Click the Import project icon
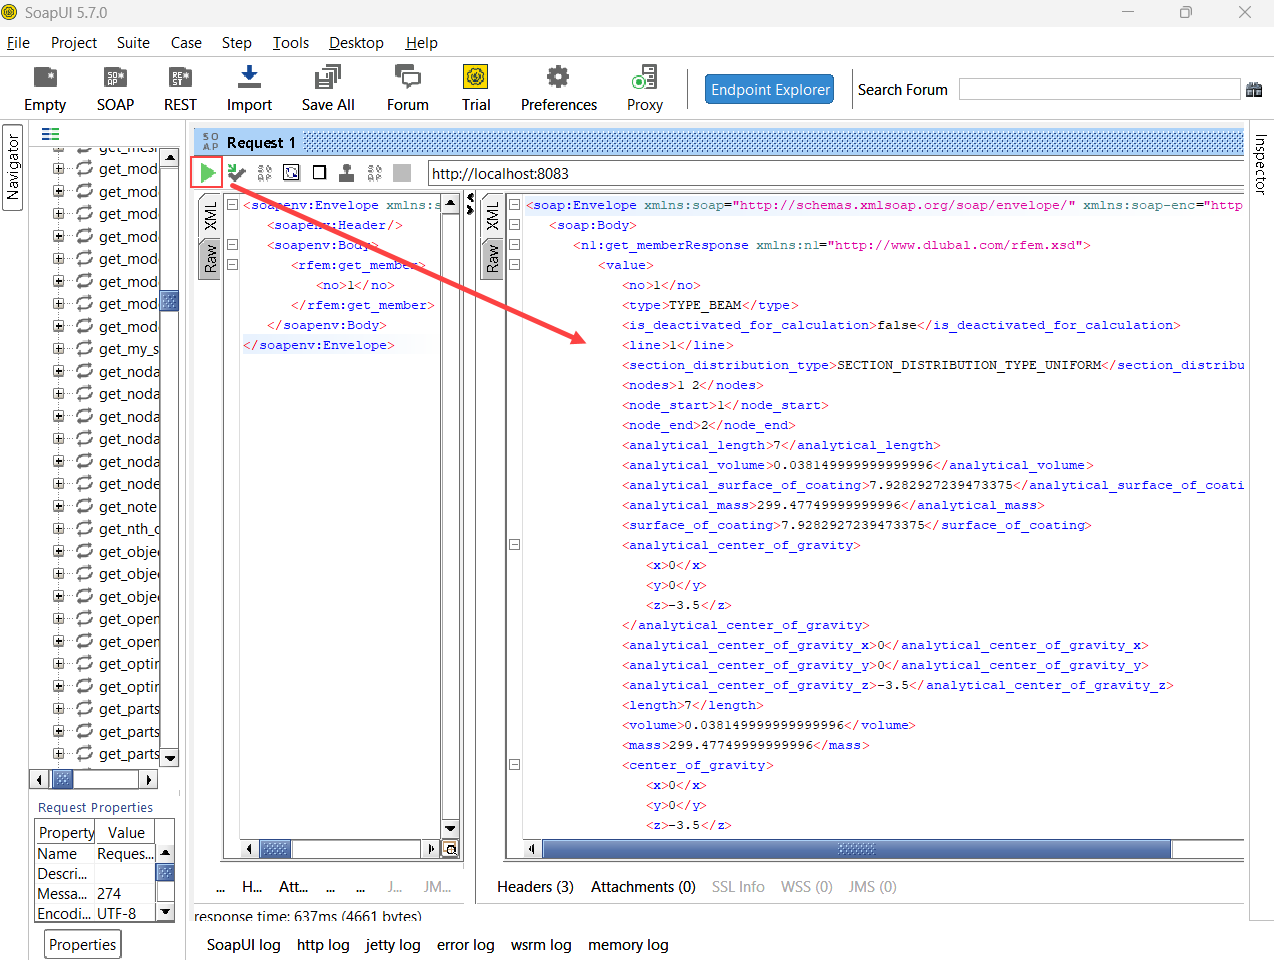Viewport: 1274px width, 960px height. 248,88
